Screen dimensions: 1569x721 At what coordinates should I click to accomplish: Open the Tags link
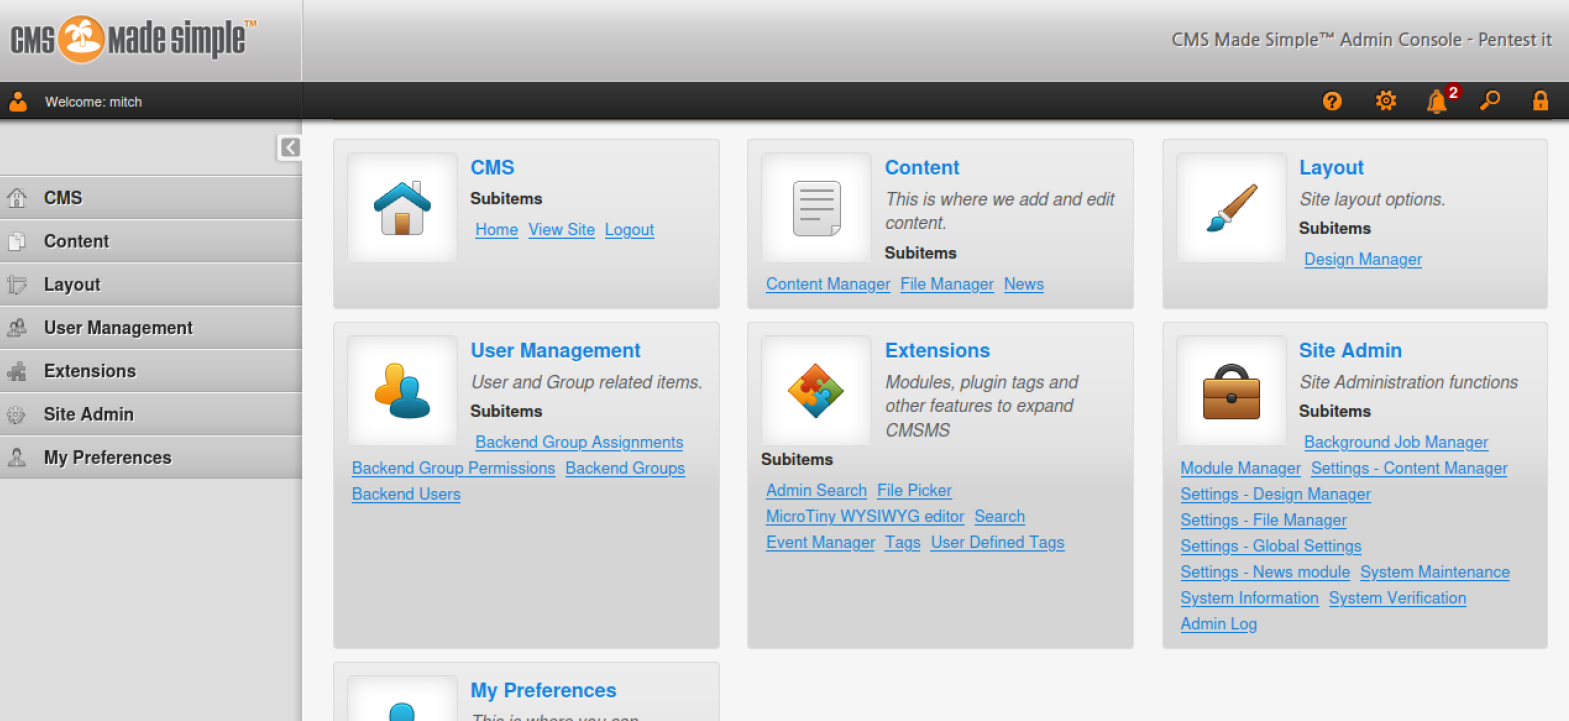point(902,542)
